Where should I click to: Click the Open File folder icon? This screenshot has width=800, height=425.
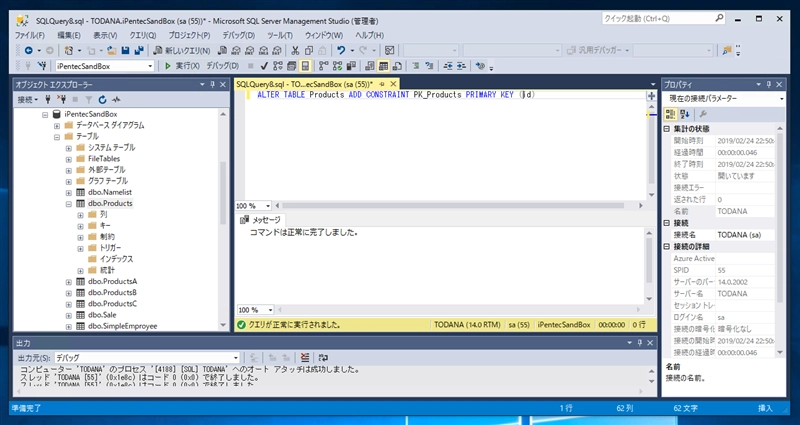click(111, 51)
